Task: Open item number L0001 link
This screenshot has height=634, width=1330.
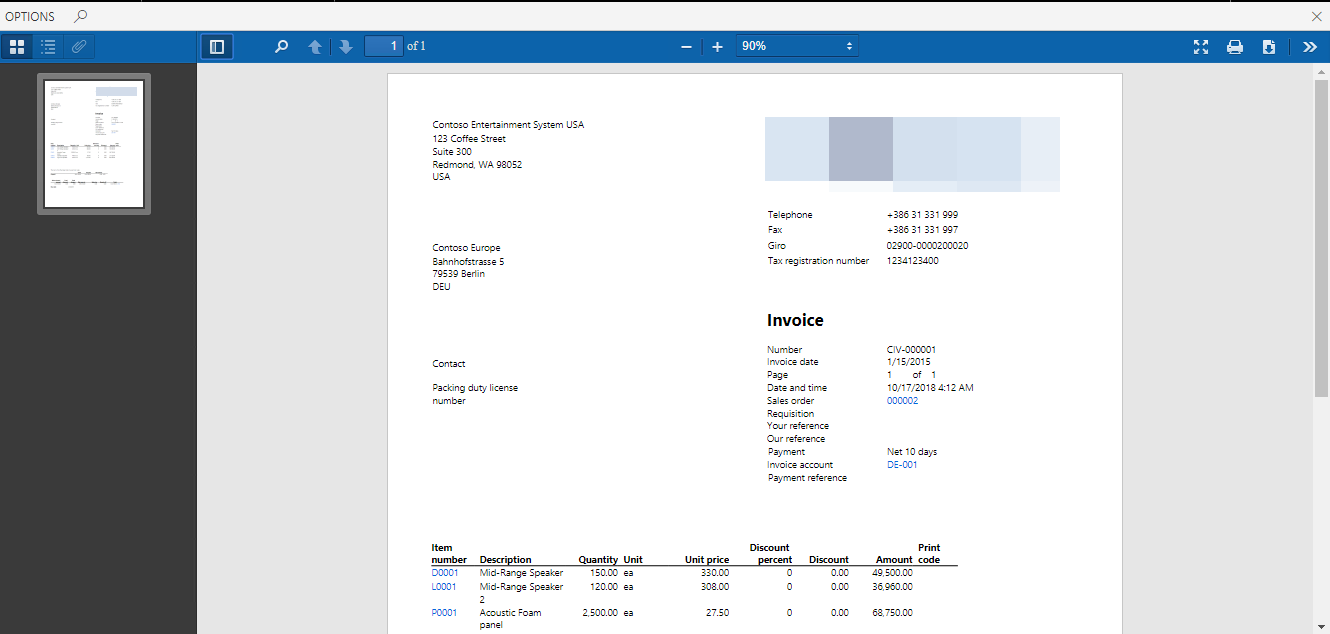Action: coord(444,587)
